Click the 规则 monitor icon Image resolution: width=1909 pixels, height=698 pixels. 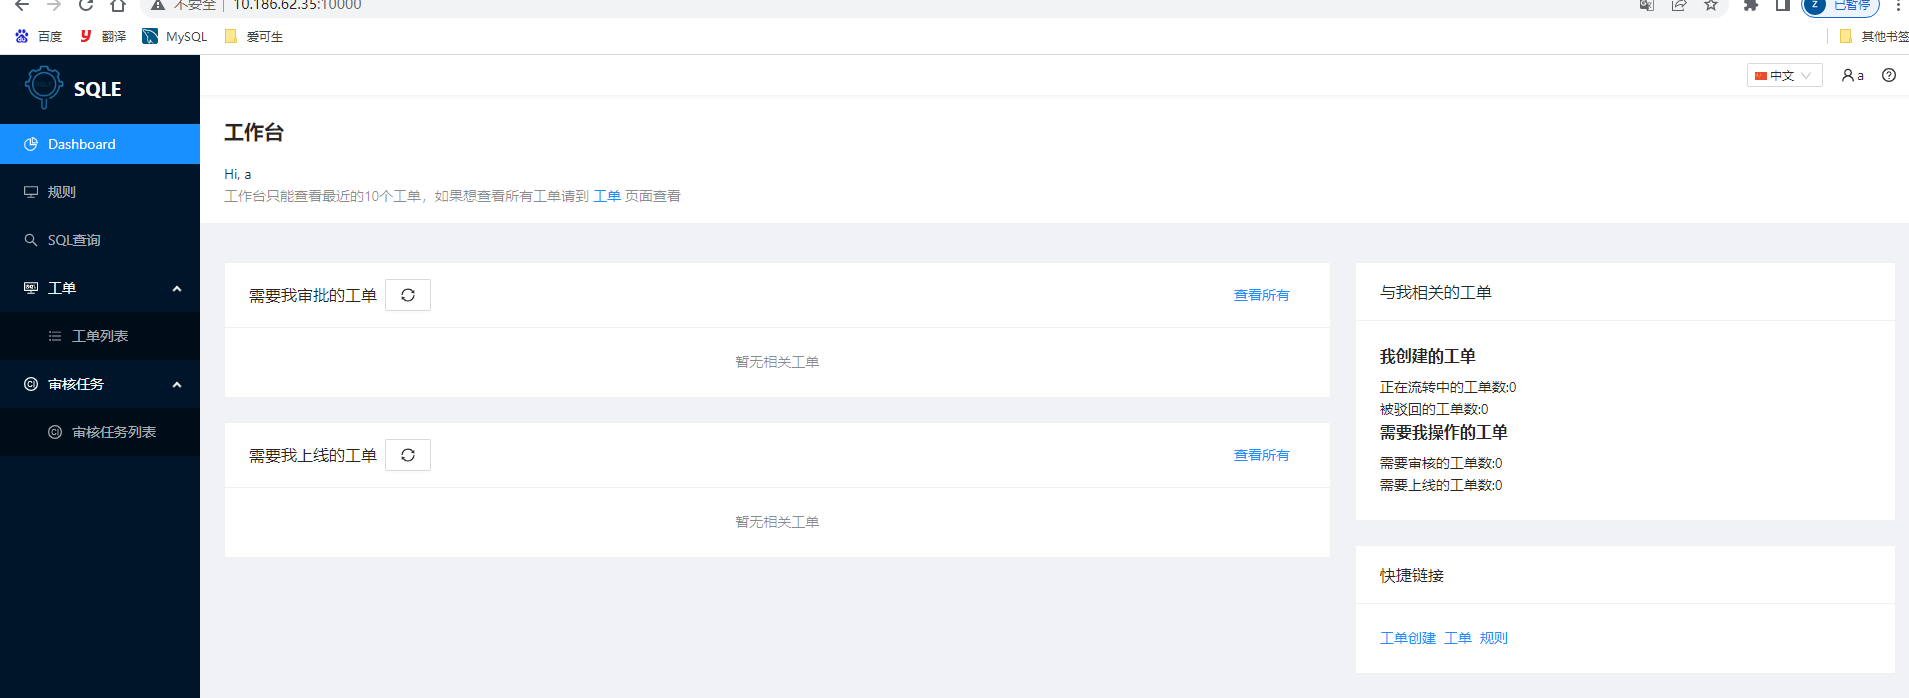click(31, 192)
